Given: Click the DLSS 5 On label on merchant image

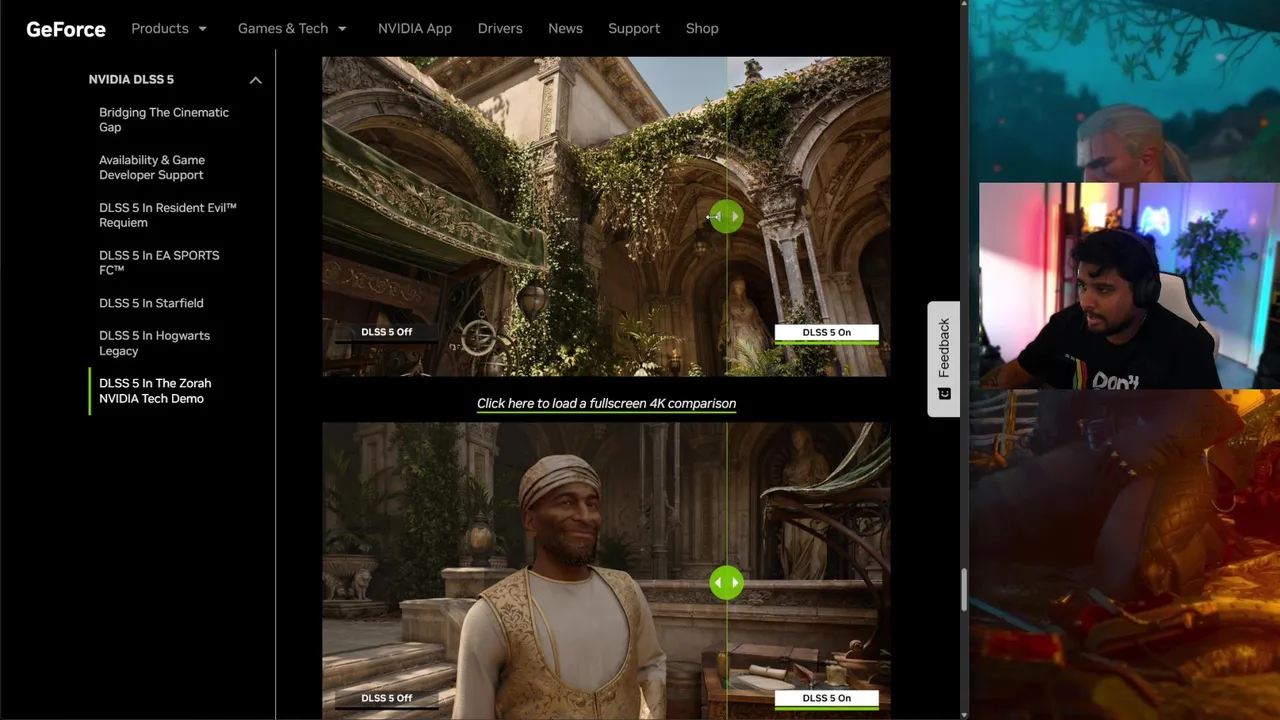Looking at the screenshot, I should pyautogui.click(x=826, y=699).
